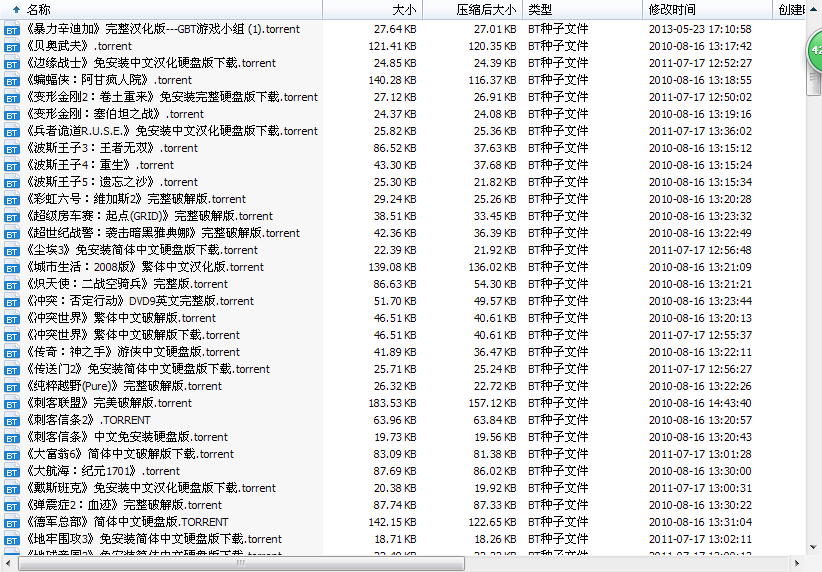822x572 pixels.
Task: Click the BT icon of 《彩虹六号：维加斯2》
Action: point(12,199)
